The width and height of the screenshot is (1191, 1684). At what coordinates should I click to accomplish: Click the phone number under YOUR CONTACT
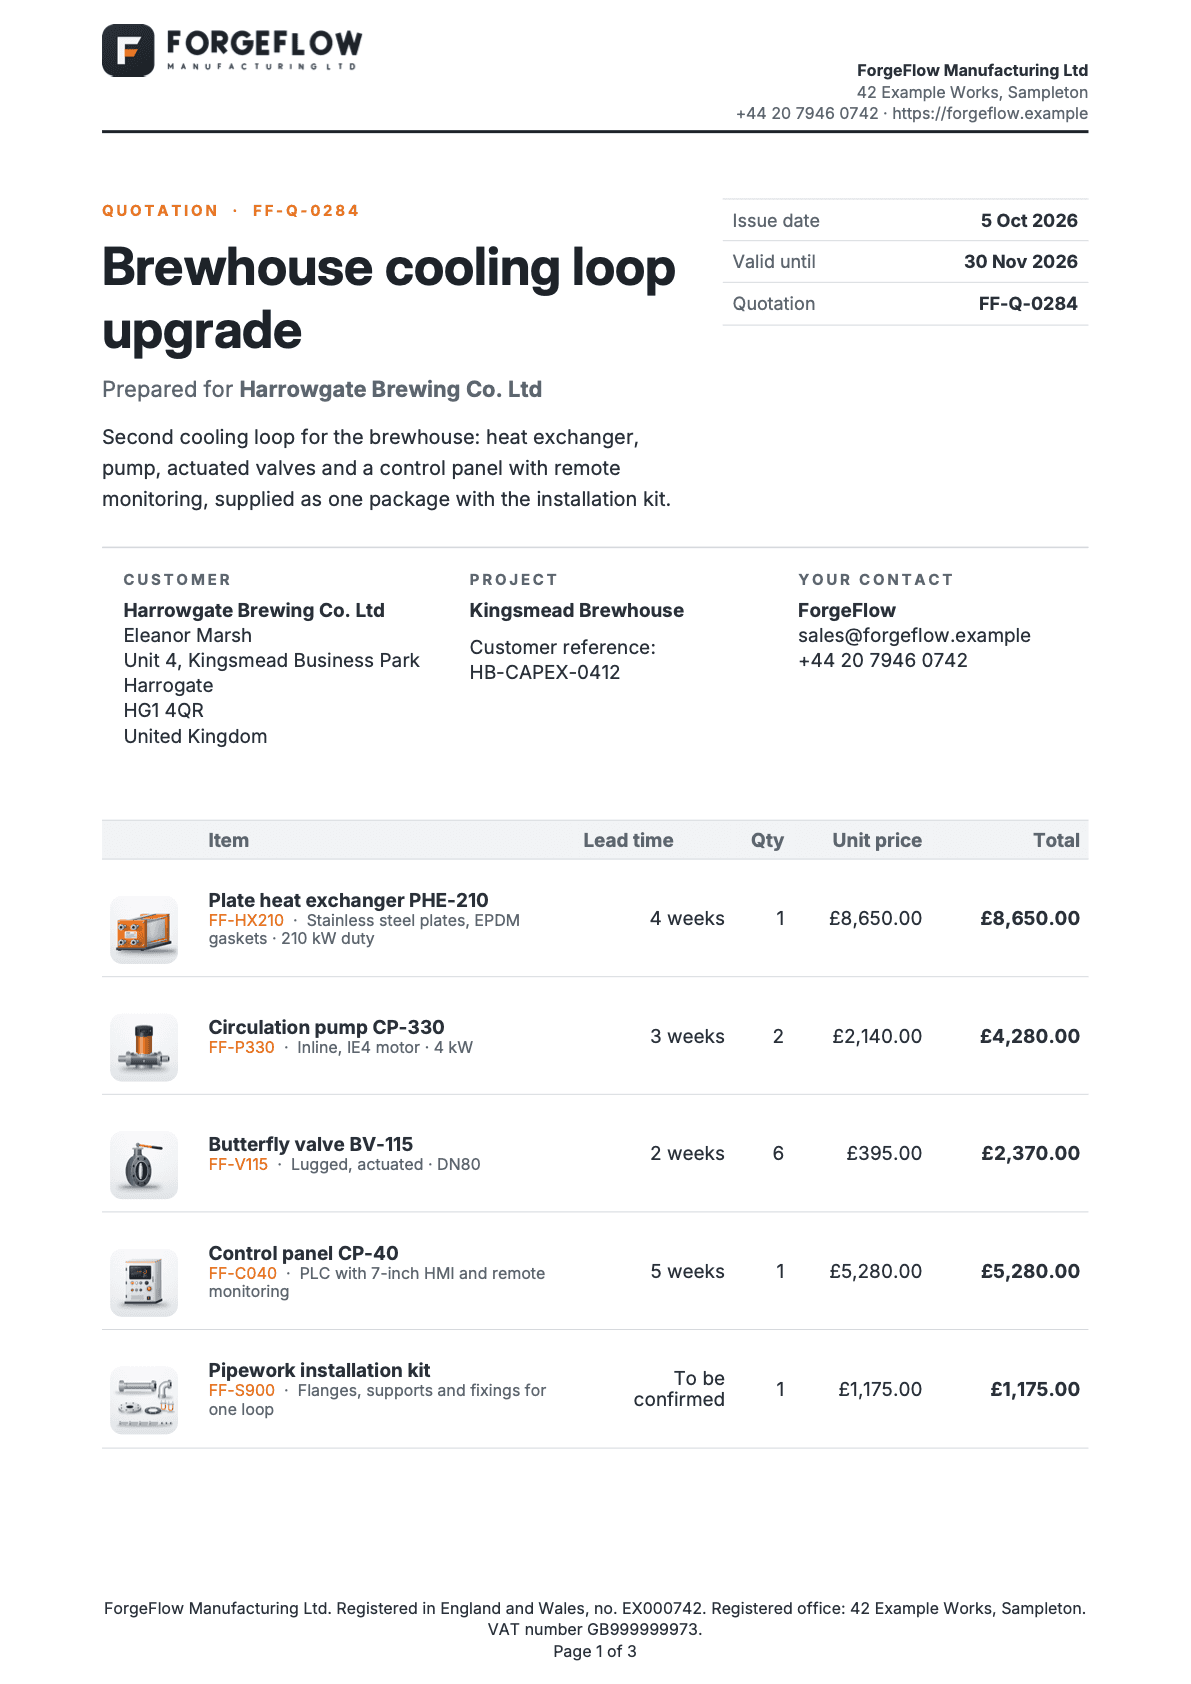883,660
